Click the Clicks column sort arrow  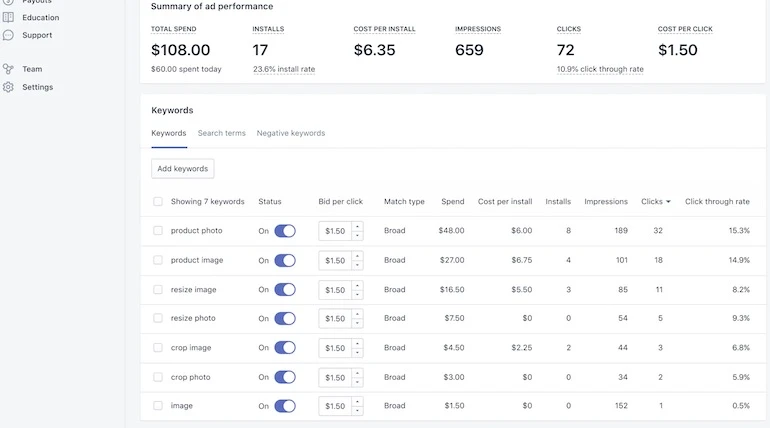(x=668, y=202)
